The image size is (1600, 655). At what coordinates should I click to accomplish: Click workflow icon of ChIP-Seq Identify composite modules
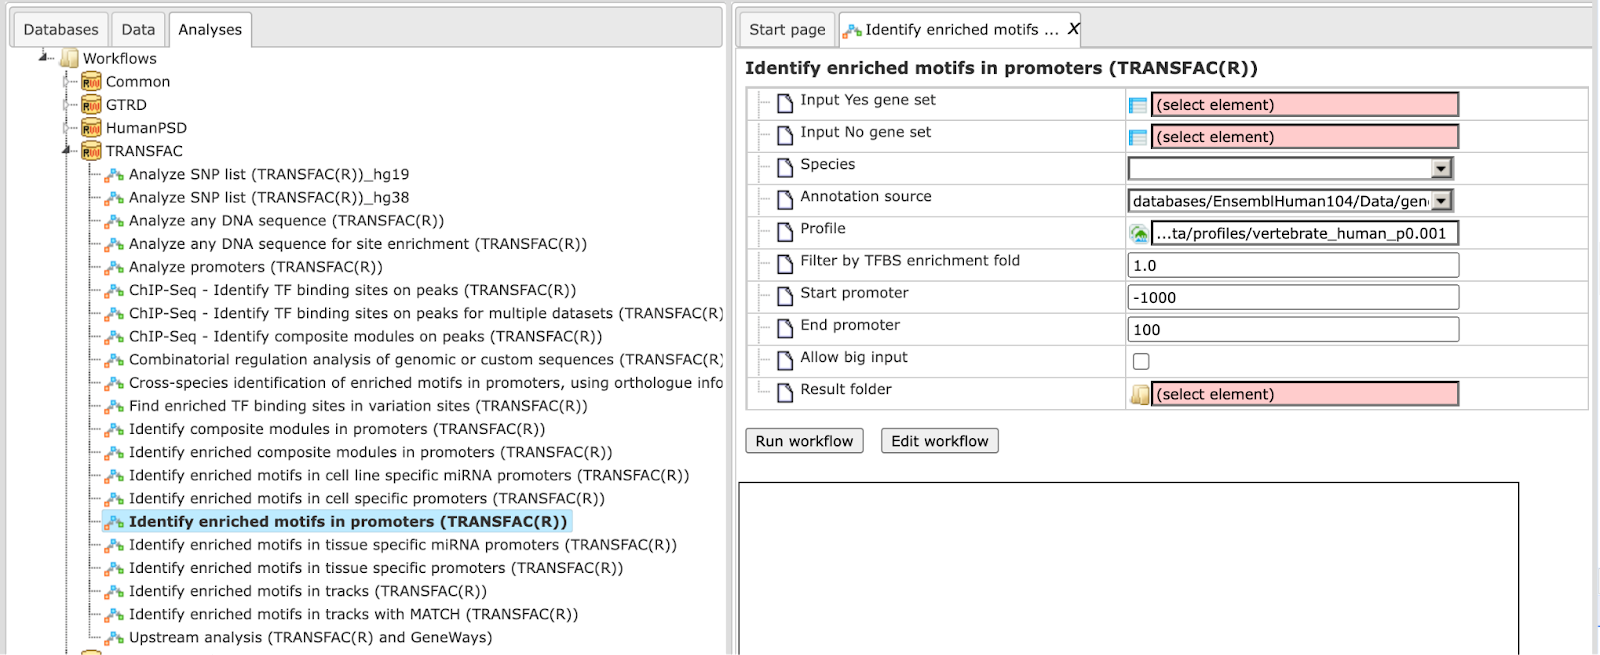[115, 337]
